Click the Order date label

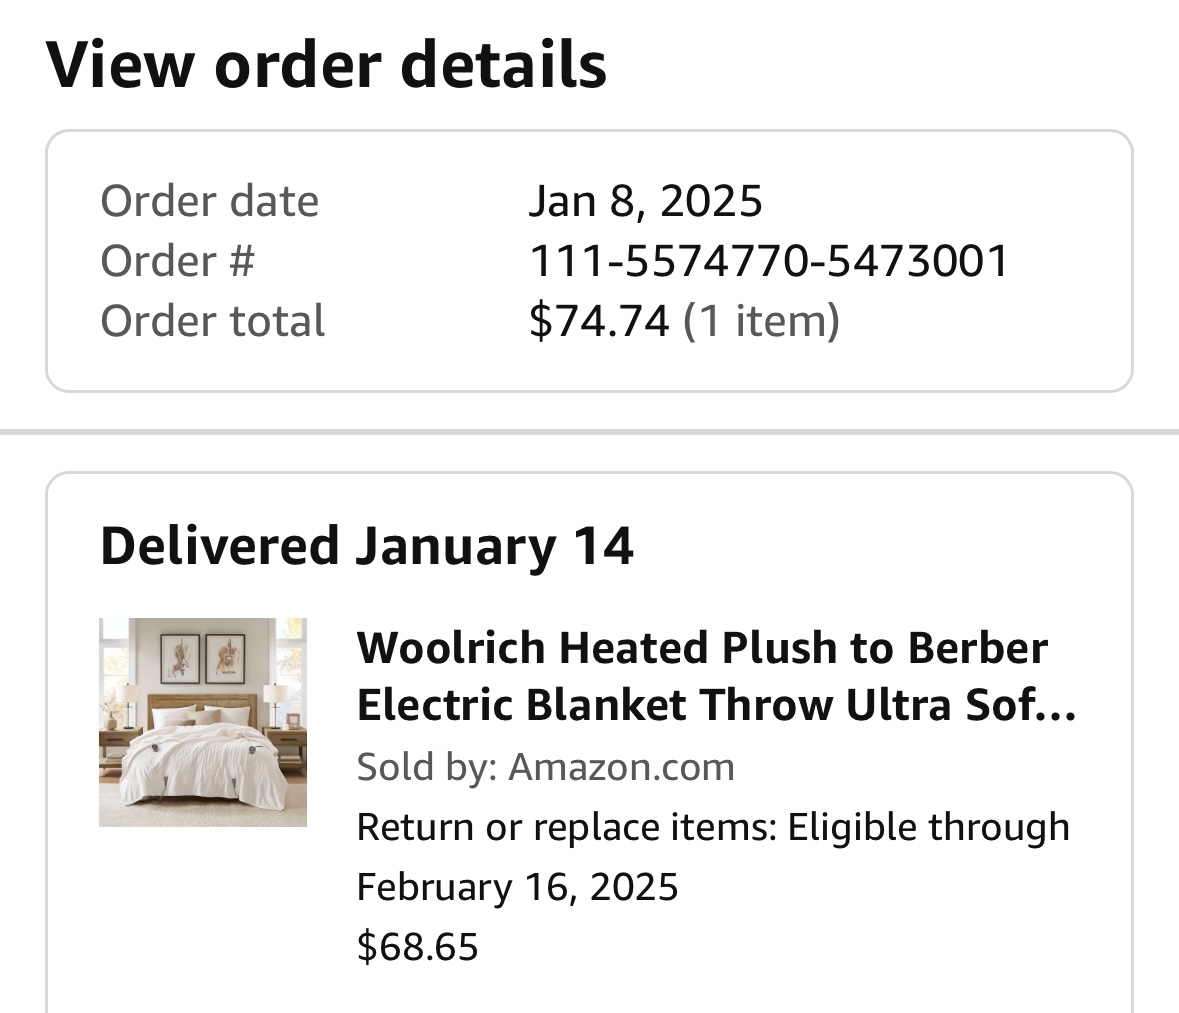tap(210, 202)
